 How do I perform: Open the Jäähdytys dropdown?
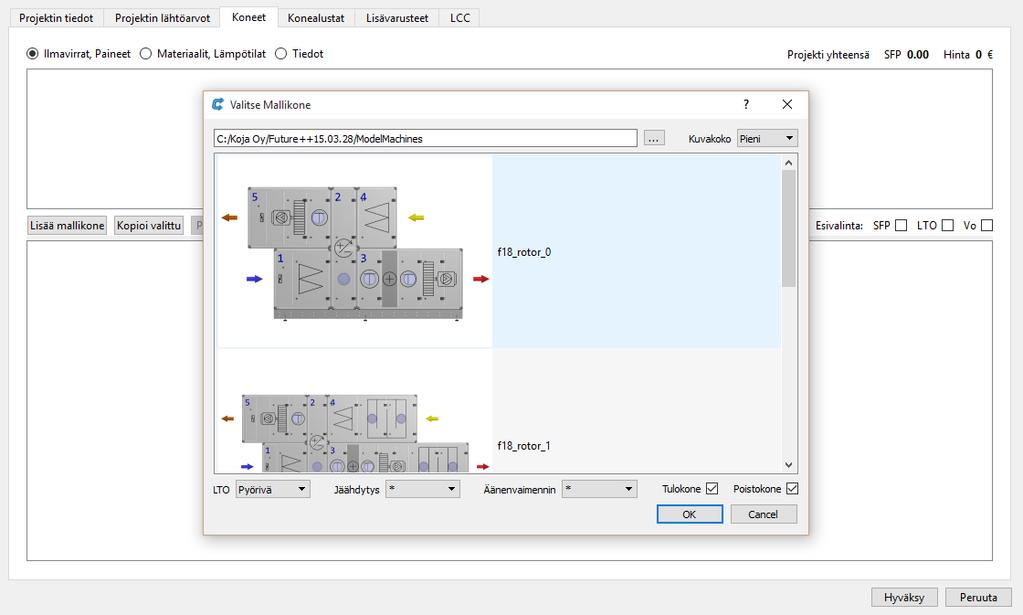pyautogui.click(x=423, y=489)
